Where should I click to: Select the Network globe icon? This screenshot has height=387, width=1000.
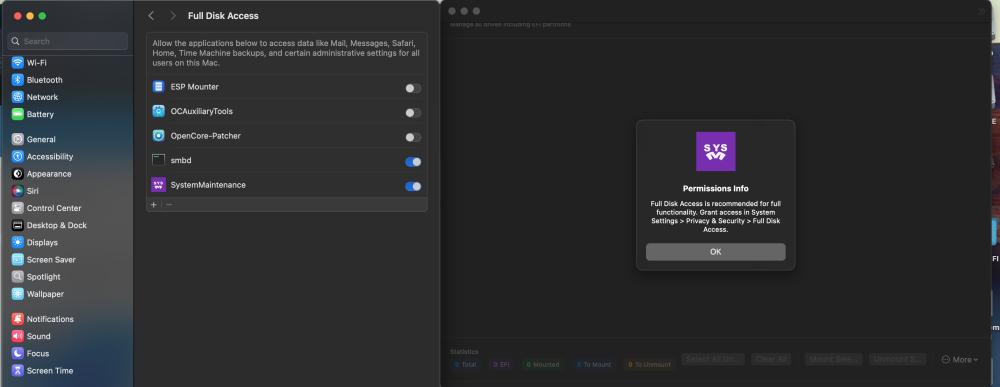pyautogui.click(x=17, y=98)
